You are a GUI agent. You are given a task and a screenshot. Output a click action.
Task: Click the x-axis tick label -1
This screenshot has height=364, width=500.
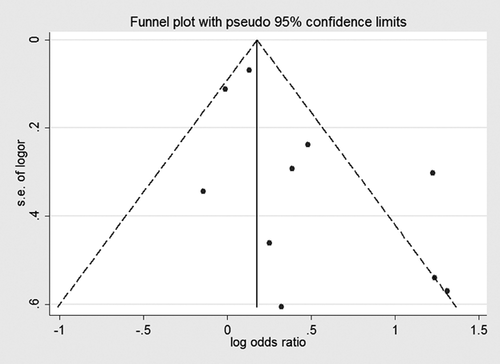59,330
